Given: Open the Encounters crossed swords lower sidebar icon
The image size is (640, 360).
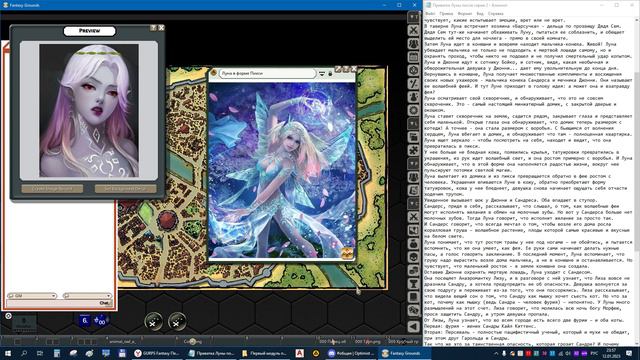Looking at the screenshot, I should click(x=413, y=217).
